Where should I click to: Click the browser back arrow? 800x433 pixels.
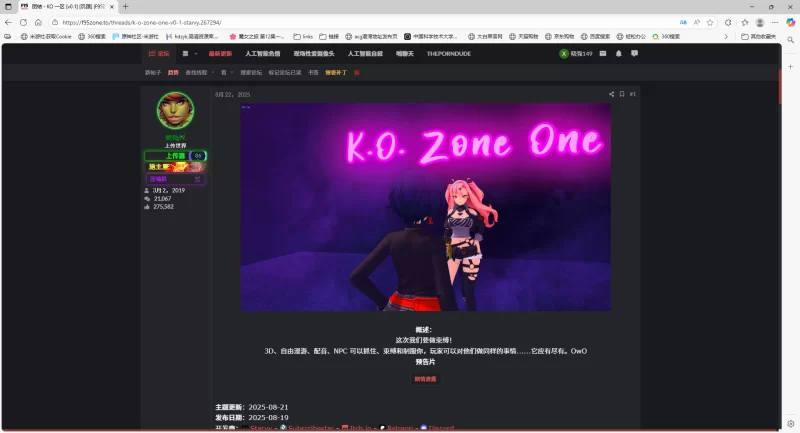point(8,22)
